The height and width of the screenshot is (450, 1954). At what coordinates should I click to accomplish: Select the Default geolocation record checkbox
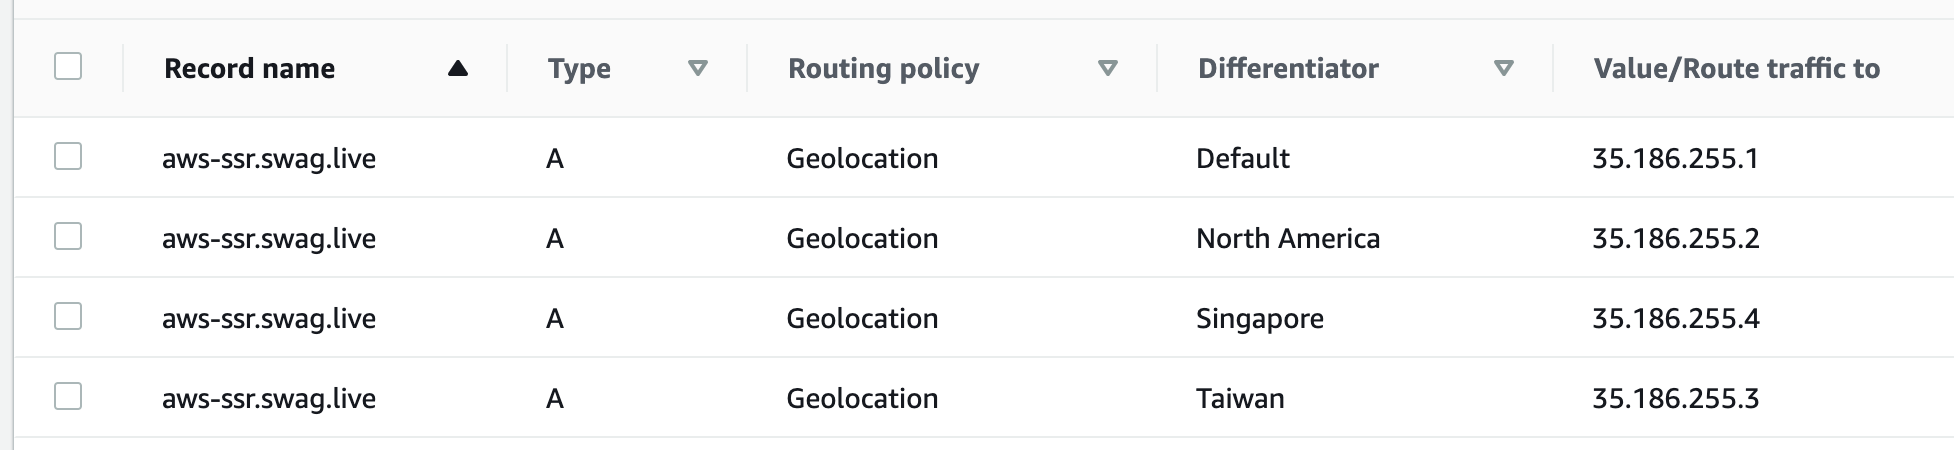(68, 157)
